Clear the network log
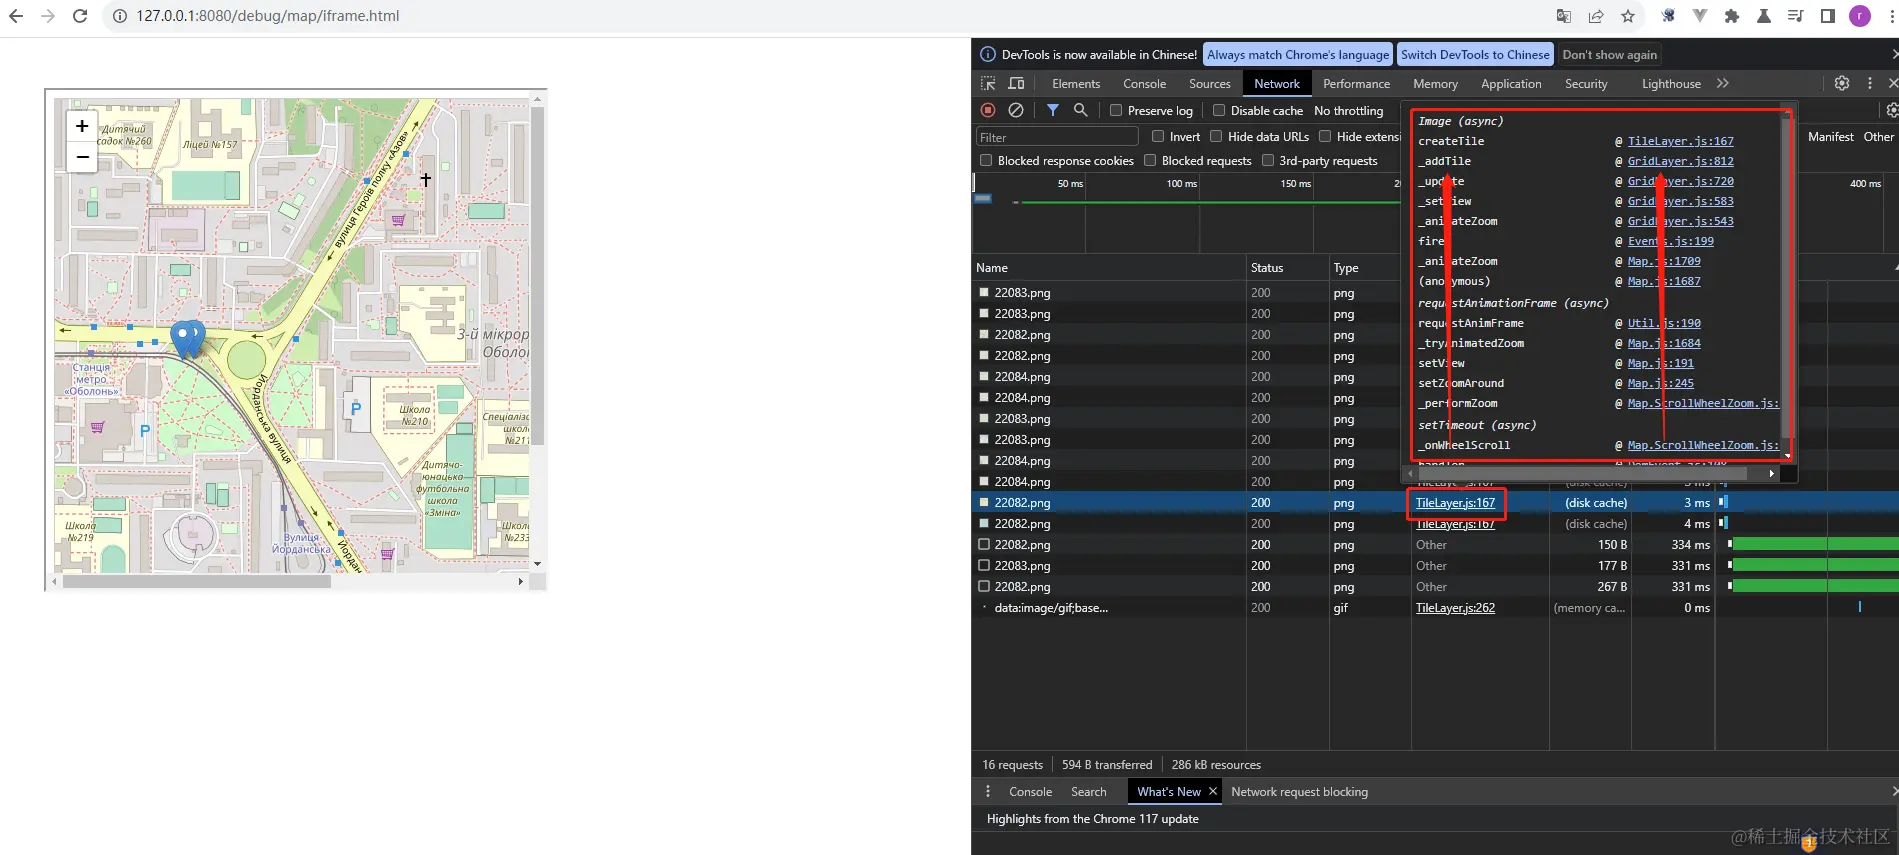 (1016, 110)
